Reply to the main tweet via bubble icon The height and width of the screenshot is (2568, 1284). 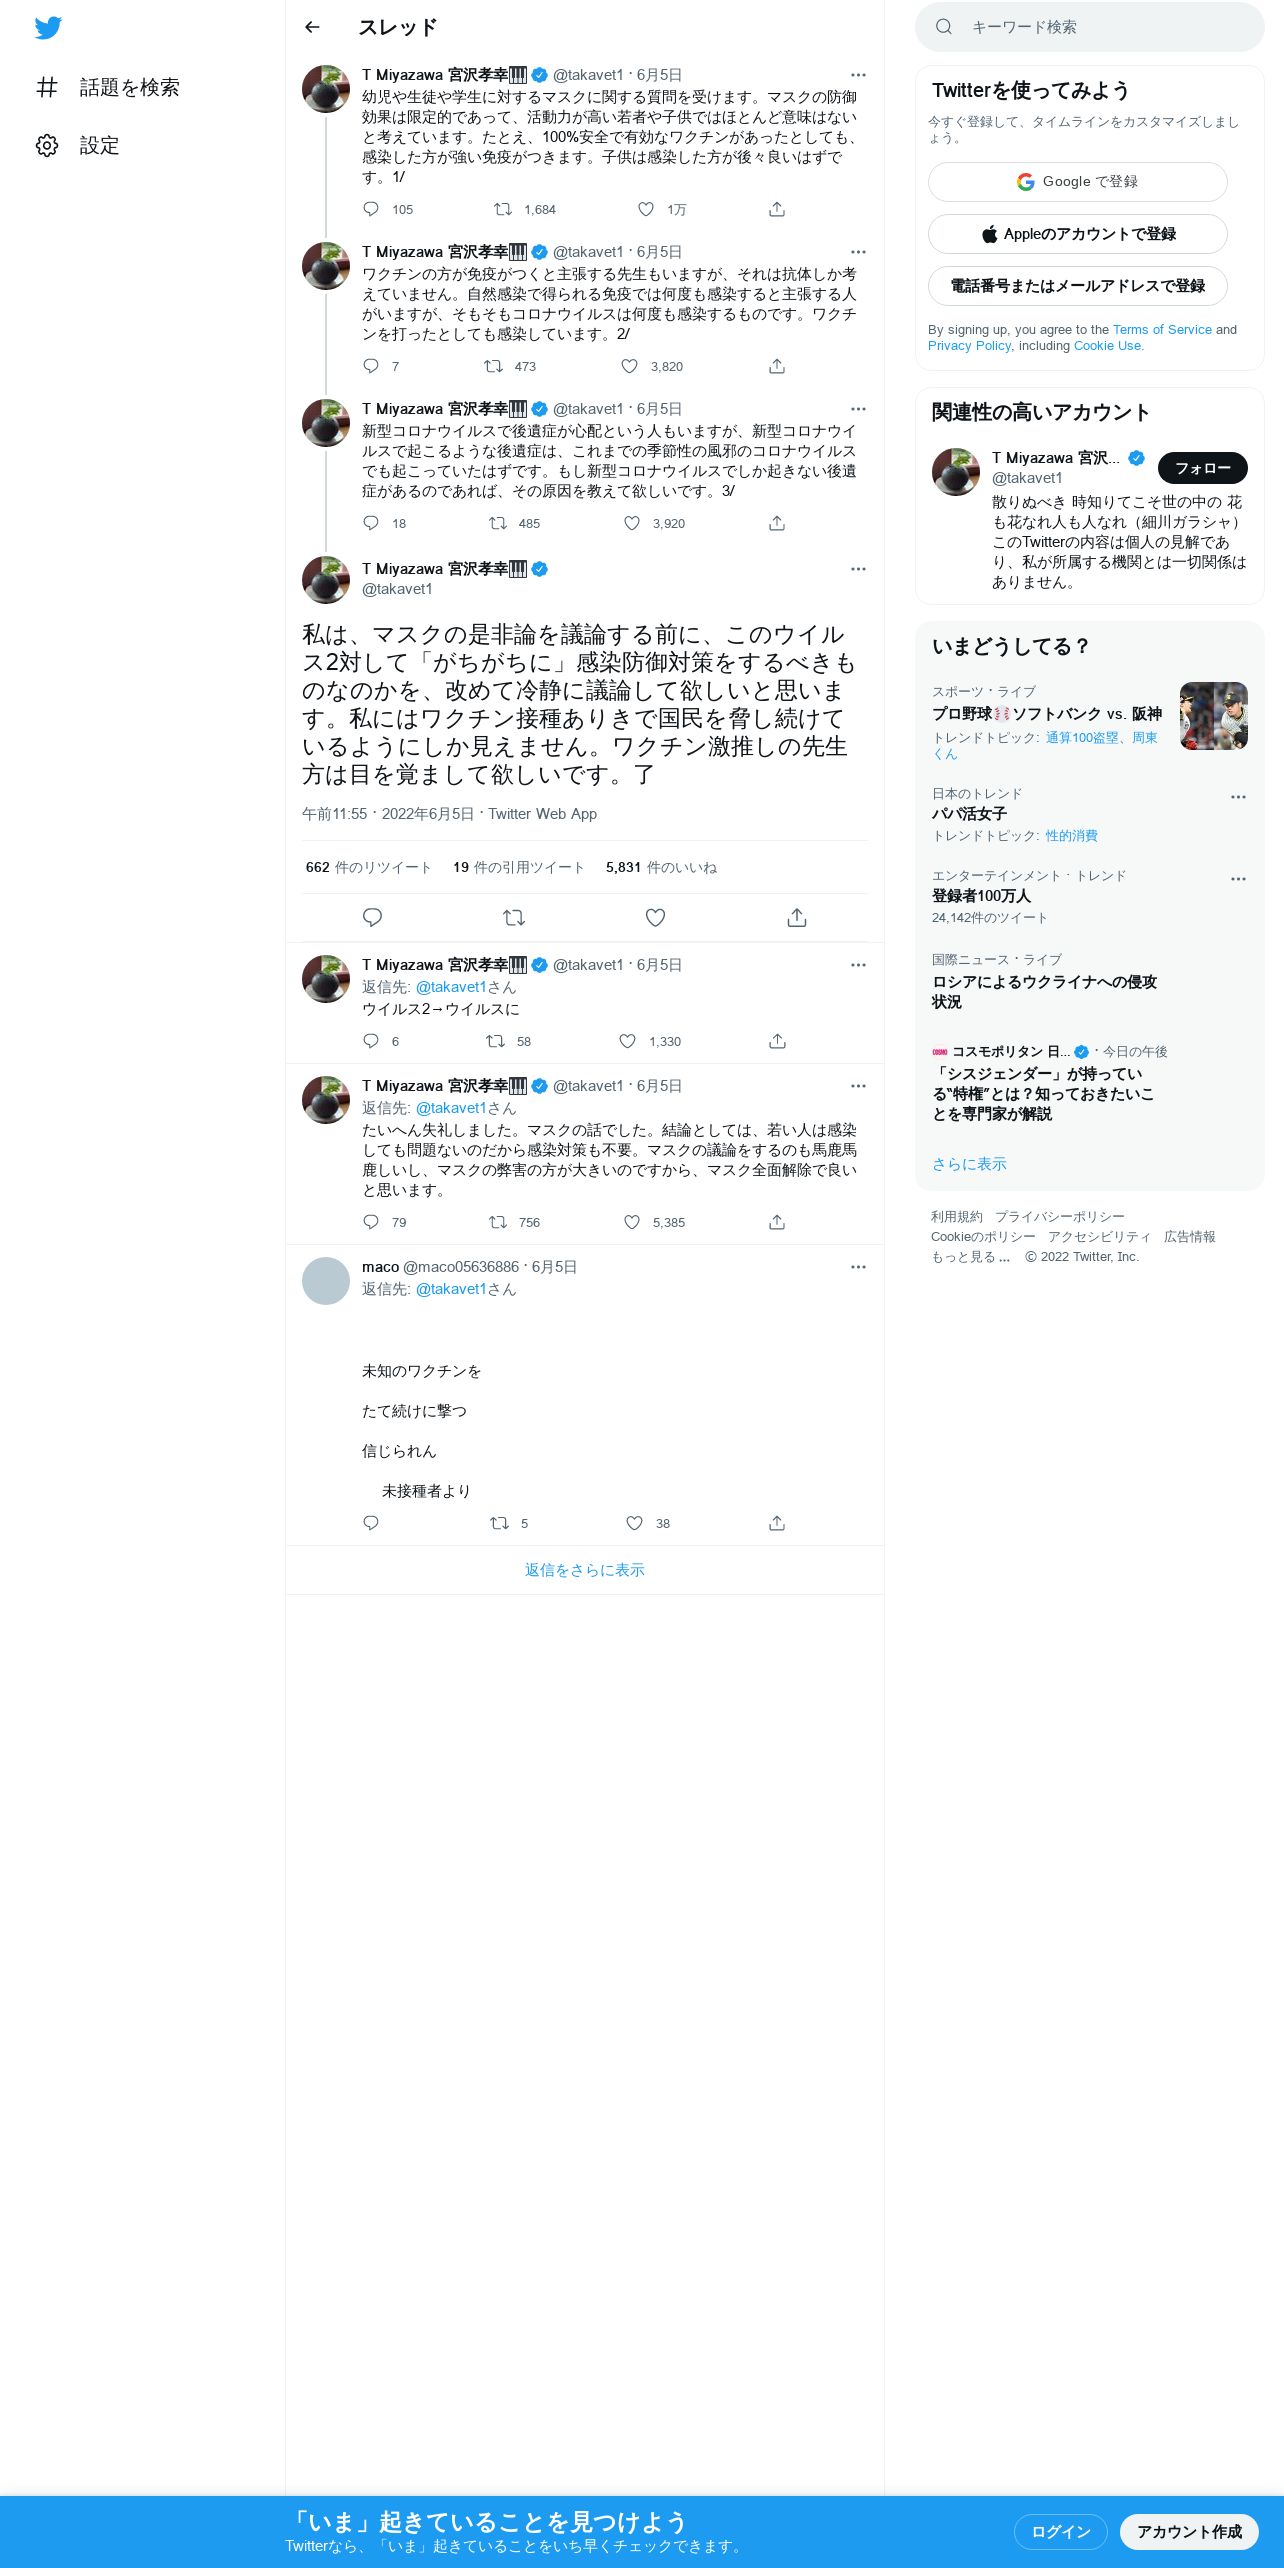[372, 917]
